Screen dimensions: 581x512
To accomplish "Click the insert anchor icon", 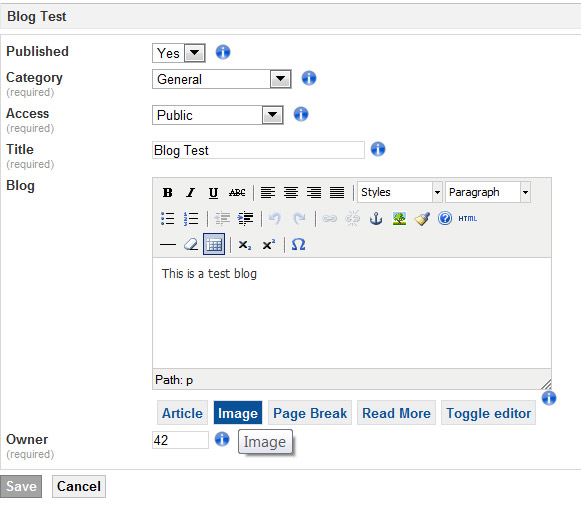I will click(376, 219).
